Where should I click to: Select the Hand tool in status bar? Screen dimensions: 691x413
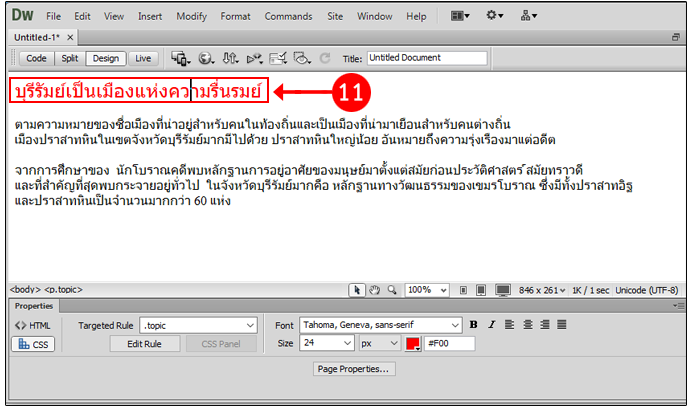pos(373,289)
